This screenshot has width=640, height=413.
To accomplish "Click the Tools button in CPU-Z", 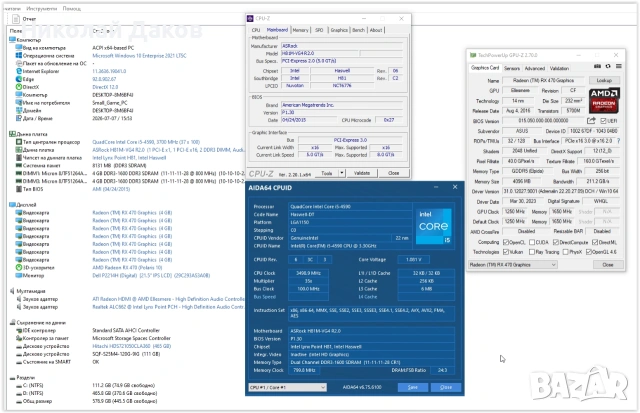I will [x=327, y=173].
